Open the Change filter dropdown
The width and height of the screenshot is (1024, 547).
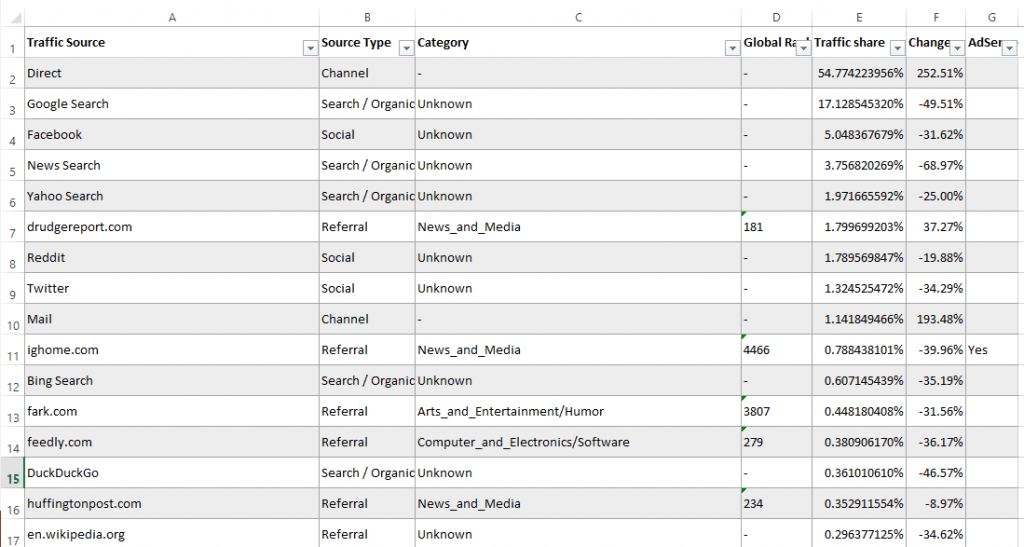tap(957, 48)
